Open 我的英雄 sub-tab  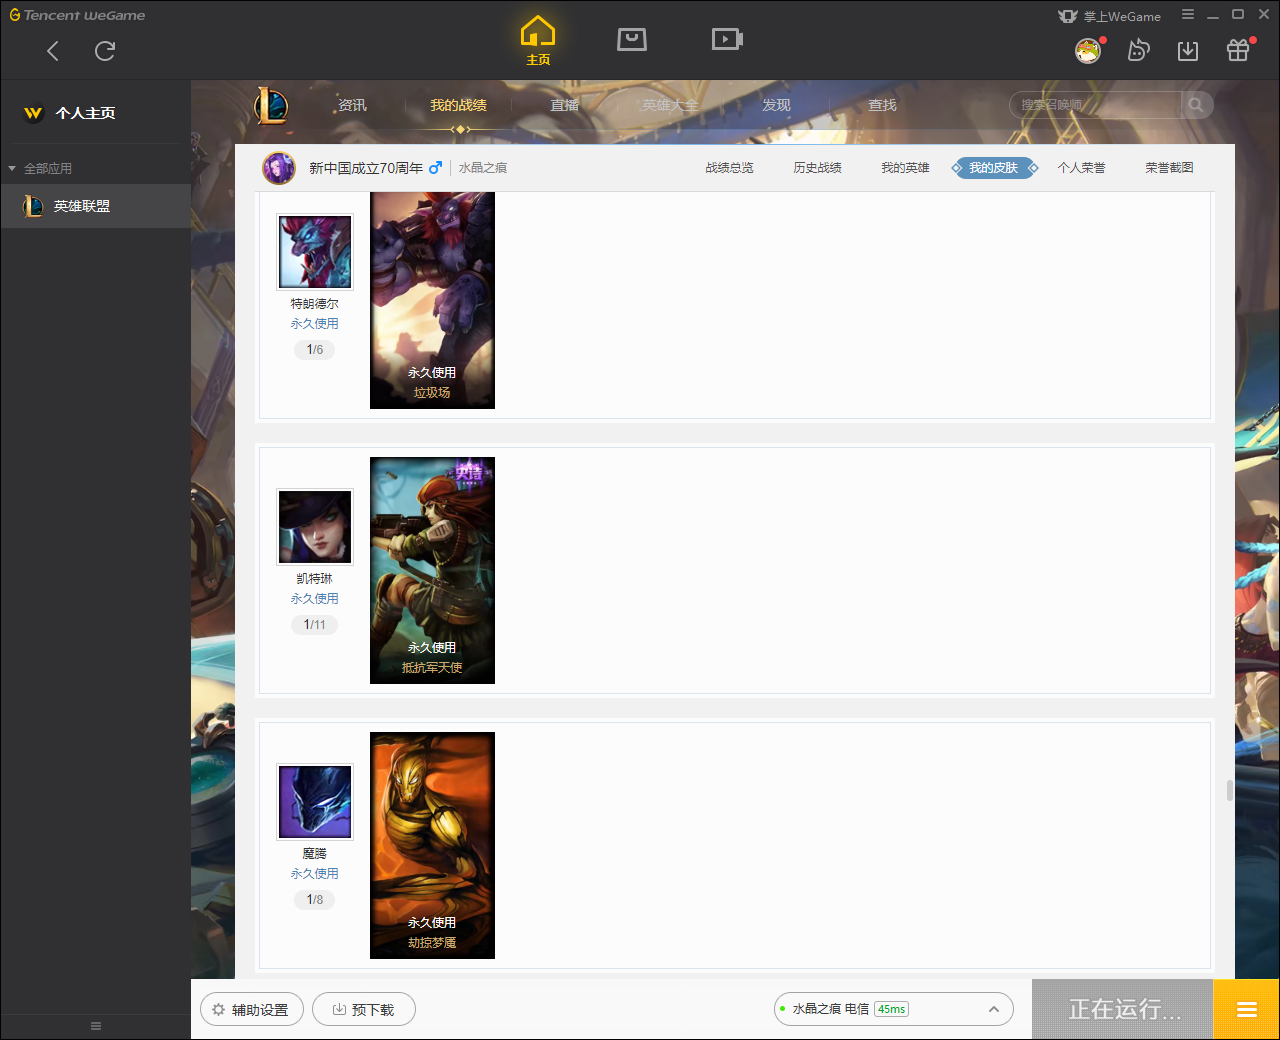pyautogui.click(x=905, y=168)
